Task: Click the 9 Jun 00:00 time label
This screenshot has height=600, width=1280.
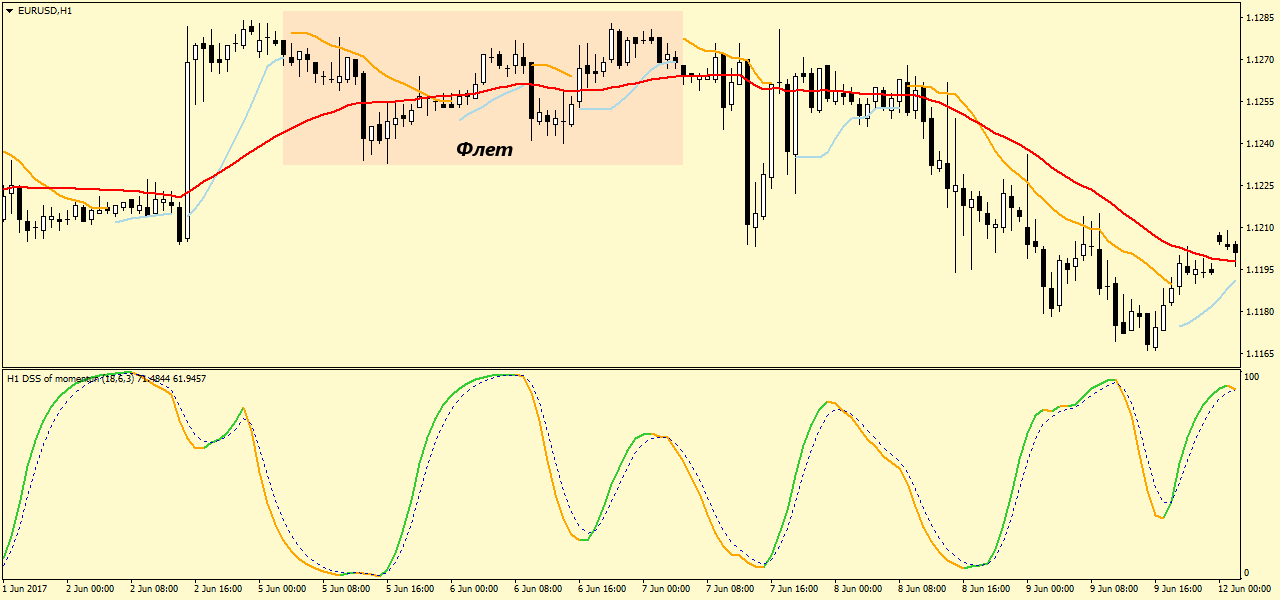Action: tap(1049, 589)
